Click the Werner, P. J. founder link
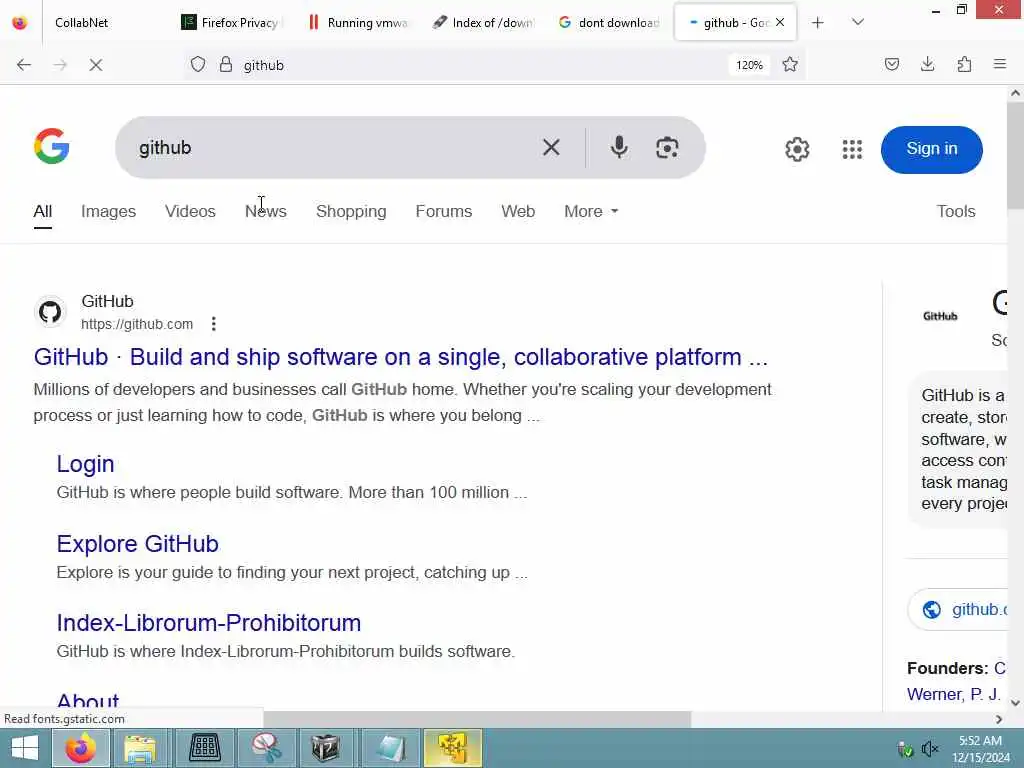This screenshot has width=1024, height=768. tap(953, 694)
